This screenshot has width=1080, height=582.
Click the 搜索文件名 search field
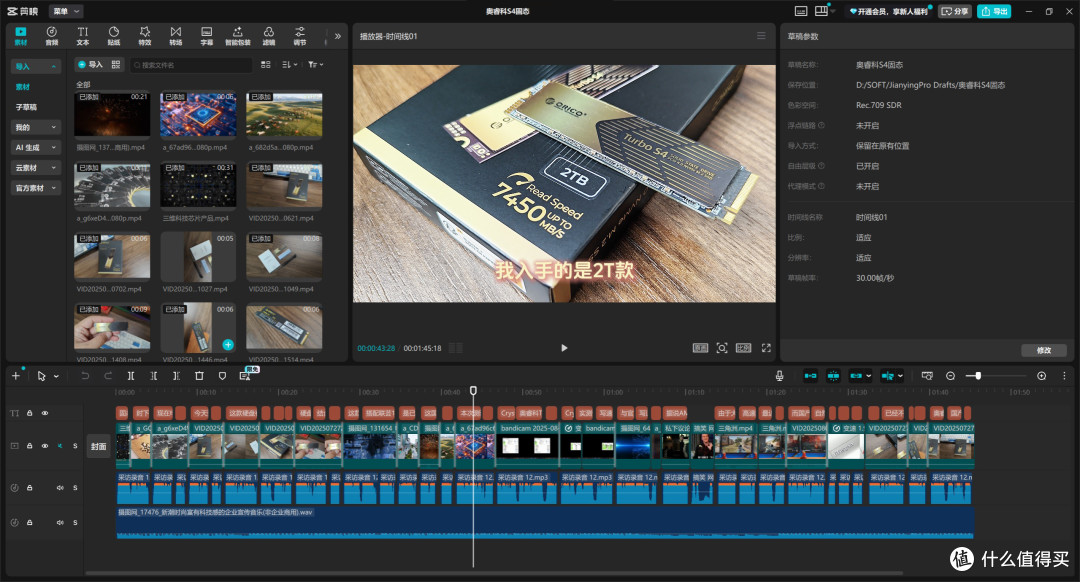(x=191, y=65)
